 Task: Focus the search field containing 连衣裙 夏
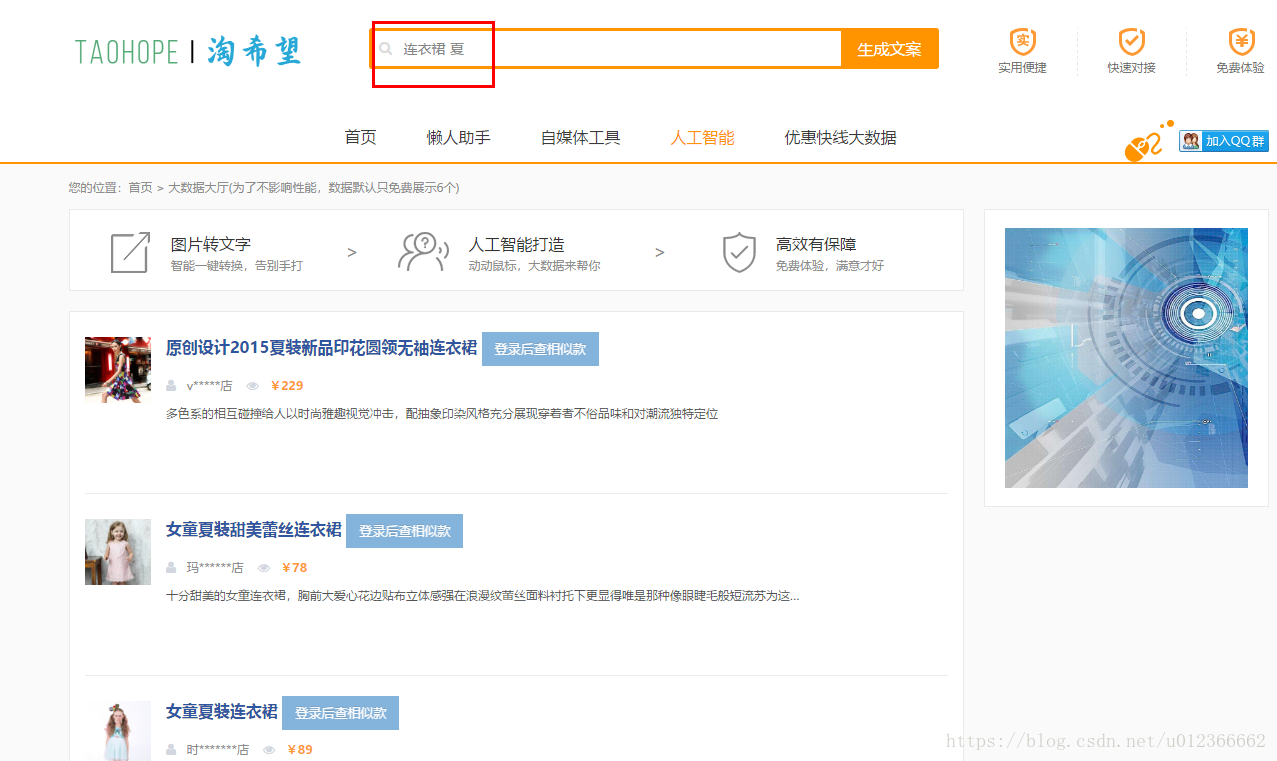[x=606, y=49]
